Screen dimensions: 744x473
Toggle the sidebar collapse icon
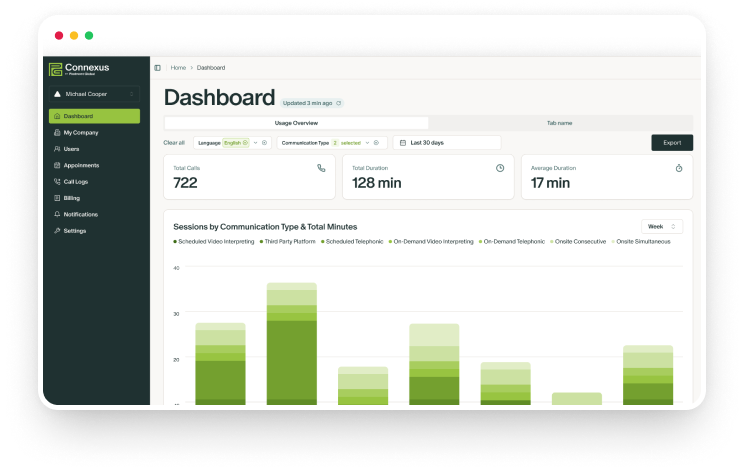pos(157,68)
